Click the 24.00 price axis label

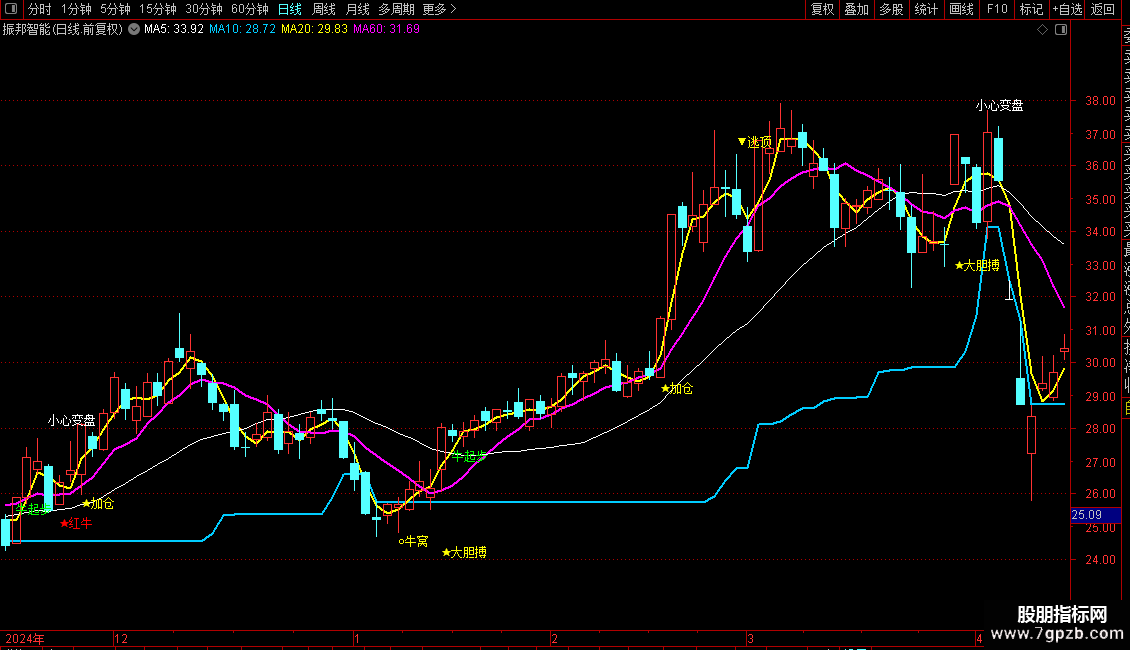1100,559
